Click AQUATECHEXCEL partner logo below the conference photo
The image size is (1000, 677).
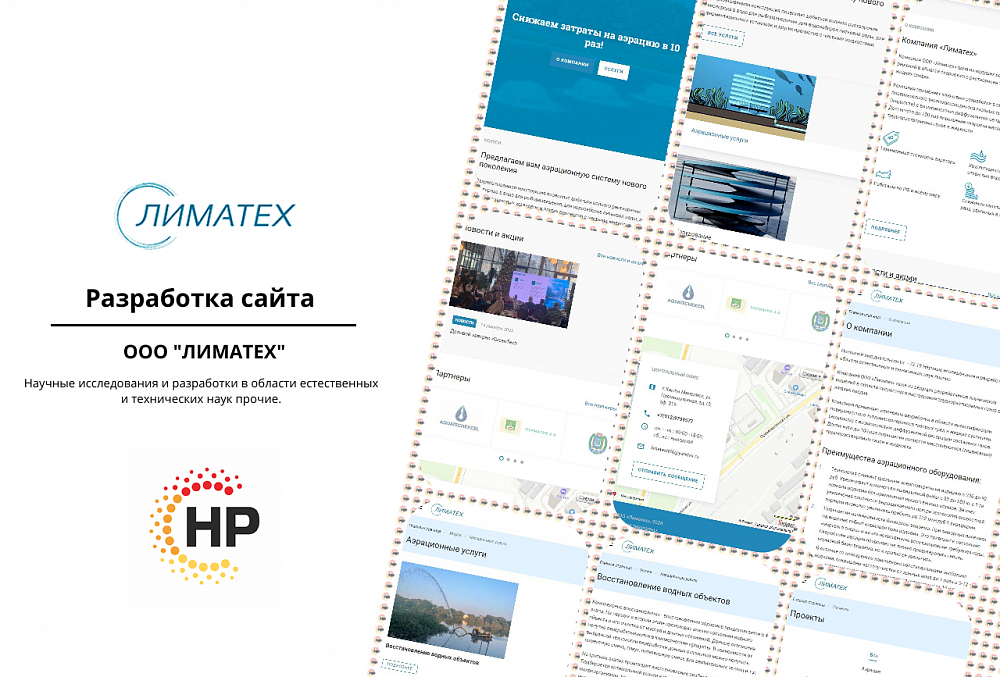coord(460,418)
